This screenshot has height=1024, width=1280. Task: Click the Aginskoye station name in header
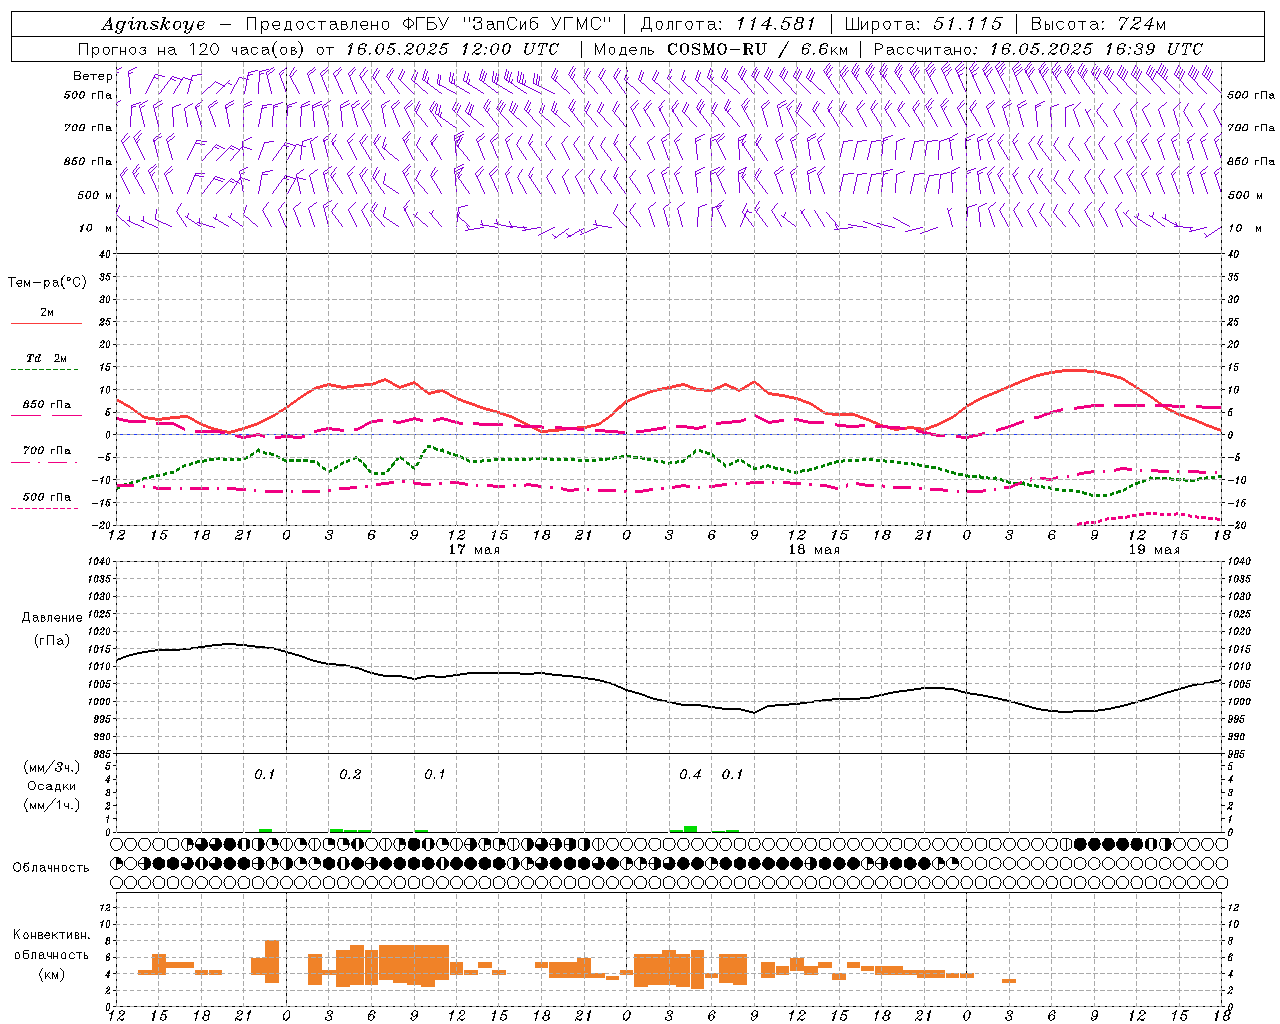[154, 24]
